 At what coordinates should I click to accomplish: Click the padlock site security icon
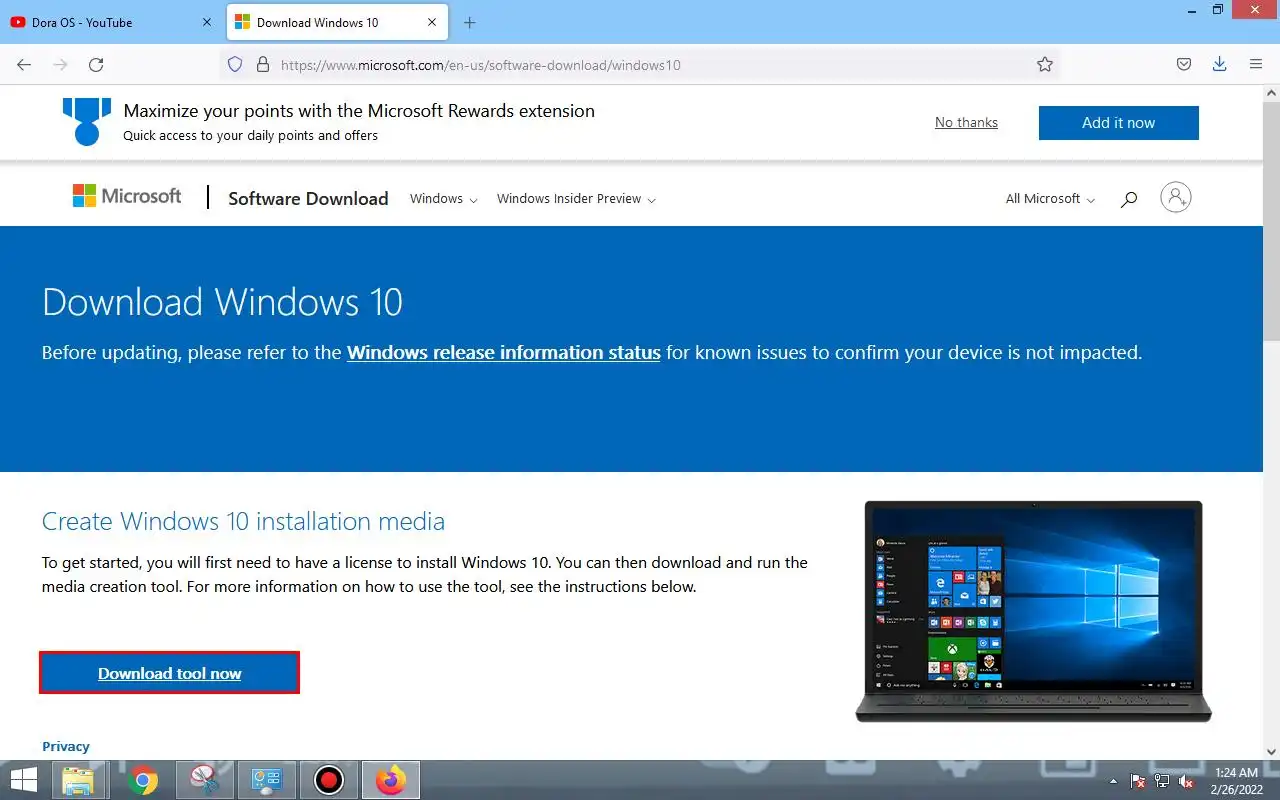tap(263, 64)
